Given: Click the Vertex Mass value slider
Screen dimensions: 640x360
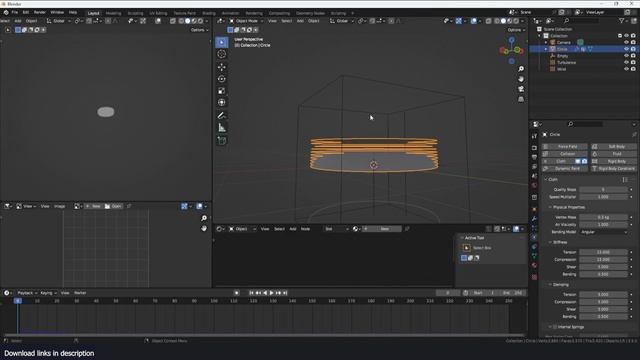Looking at the screenshot, I should pyautogui.click(x=604, y=217).
